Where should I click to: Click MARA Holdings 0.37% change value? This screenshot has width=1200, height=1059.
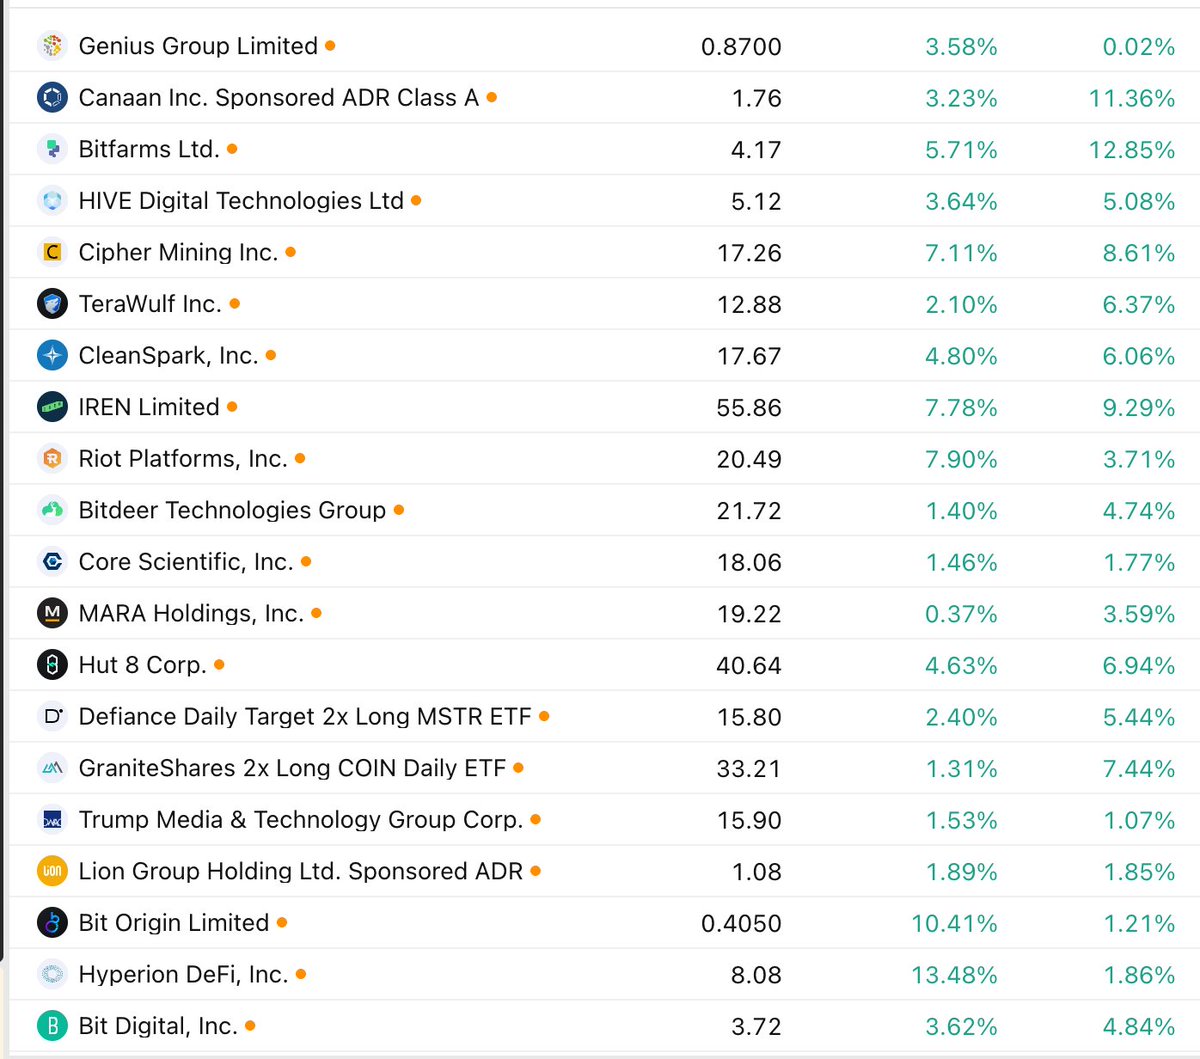coord(961,614)
